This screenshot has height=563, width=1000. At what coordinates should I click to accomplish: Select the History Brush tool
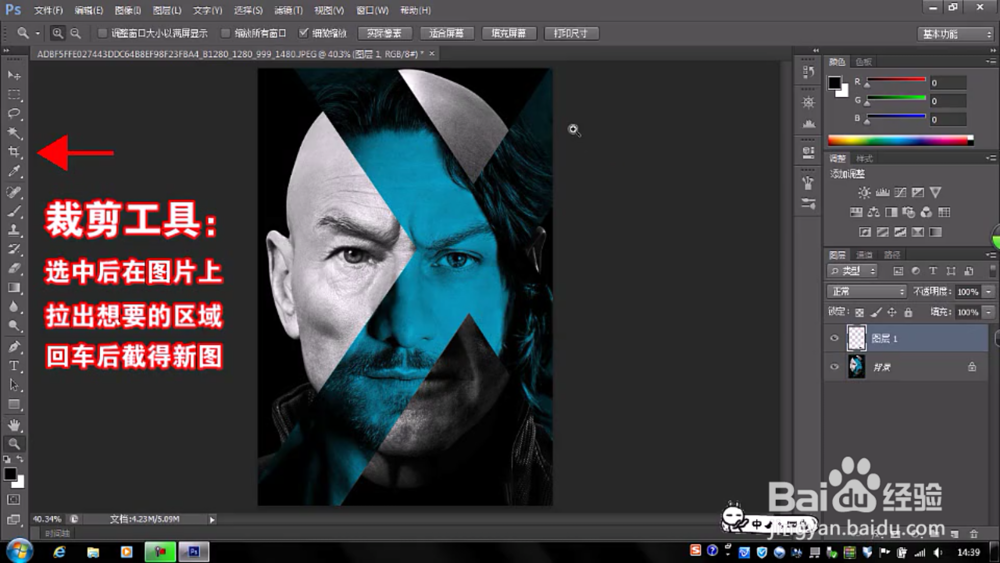(x=14, y=249)
